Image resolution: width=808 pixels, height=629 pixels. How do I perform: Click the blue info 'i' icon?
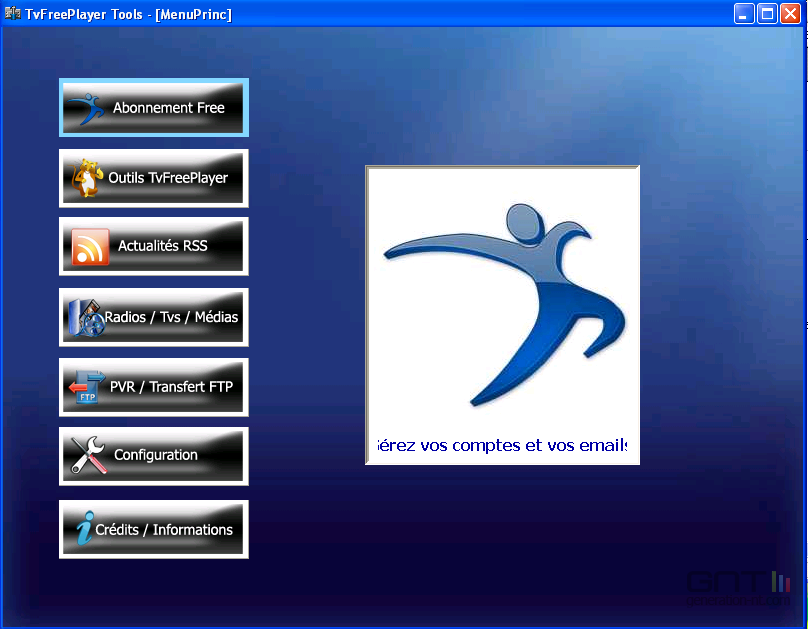[85, 528]
